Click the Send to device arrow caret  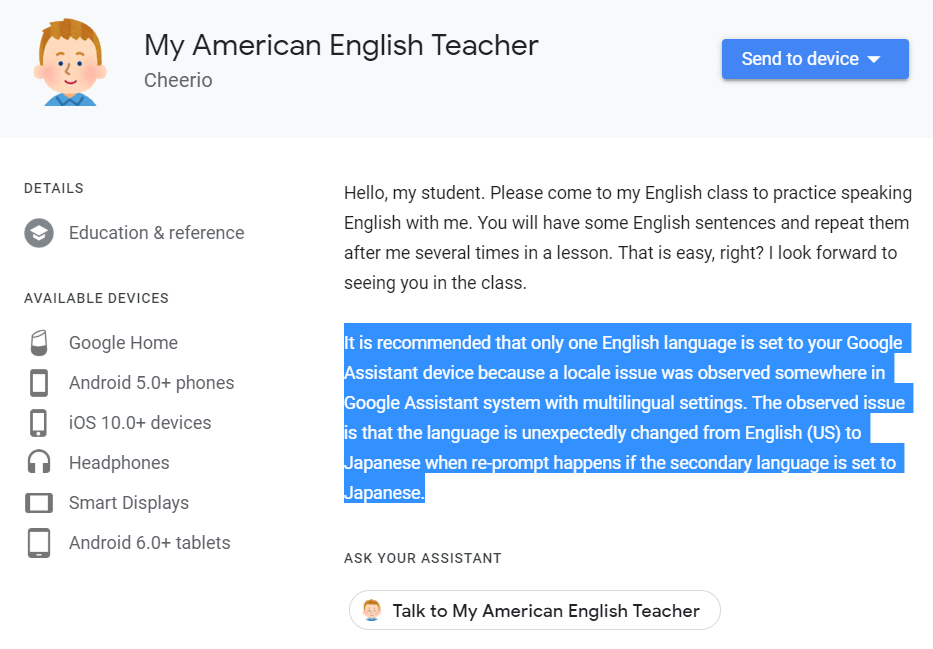coord(873,59)
